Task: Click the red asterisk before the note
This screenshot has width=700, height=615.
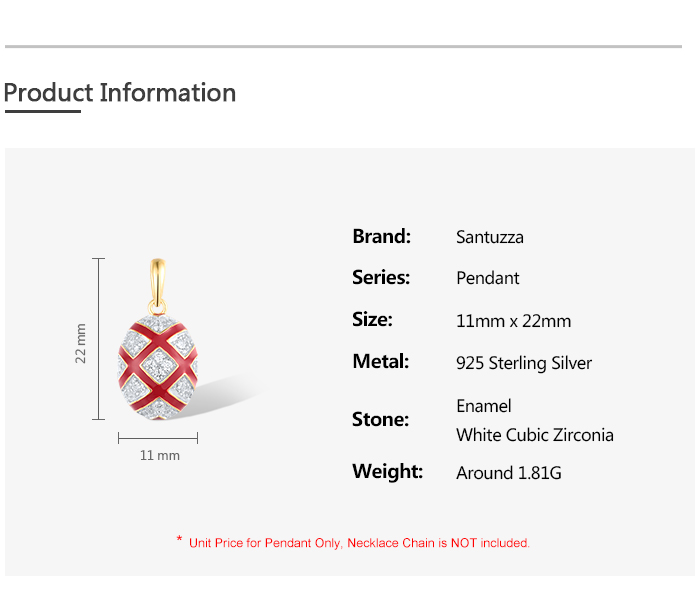Action: pyautogui.click(x=179, y=540)
